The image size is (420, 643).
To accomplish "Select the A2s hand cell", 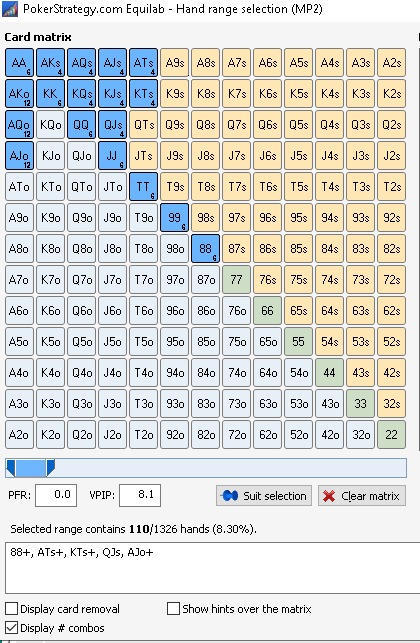I will pyautogui.click(x=392, y=63).
